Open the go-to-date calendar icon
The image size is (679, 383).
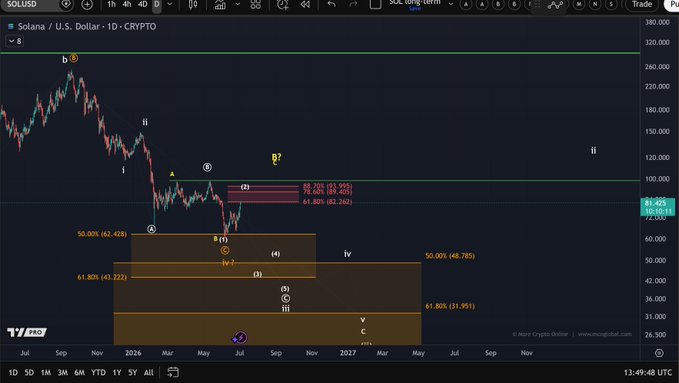point(173,372)
